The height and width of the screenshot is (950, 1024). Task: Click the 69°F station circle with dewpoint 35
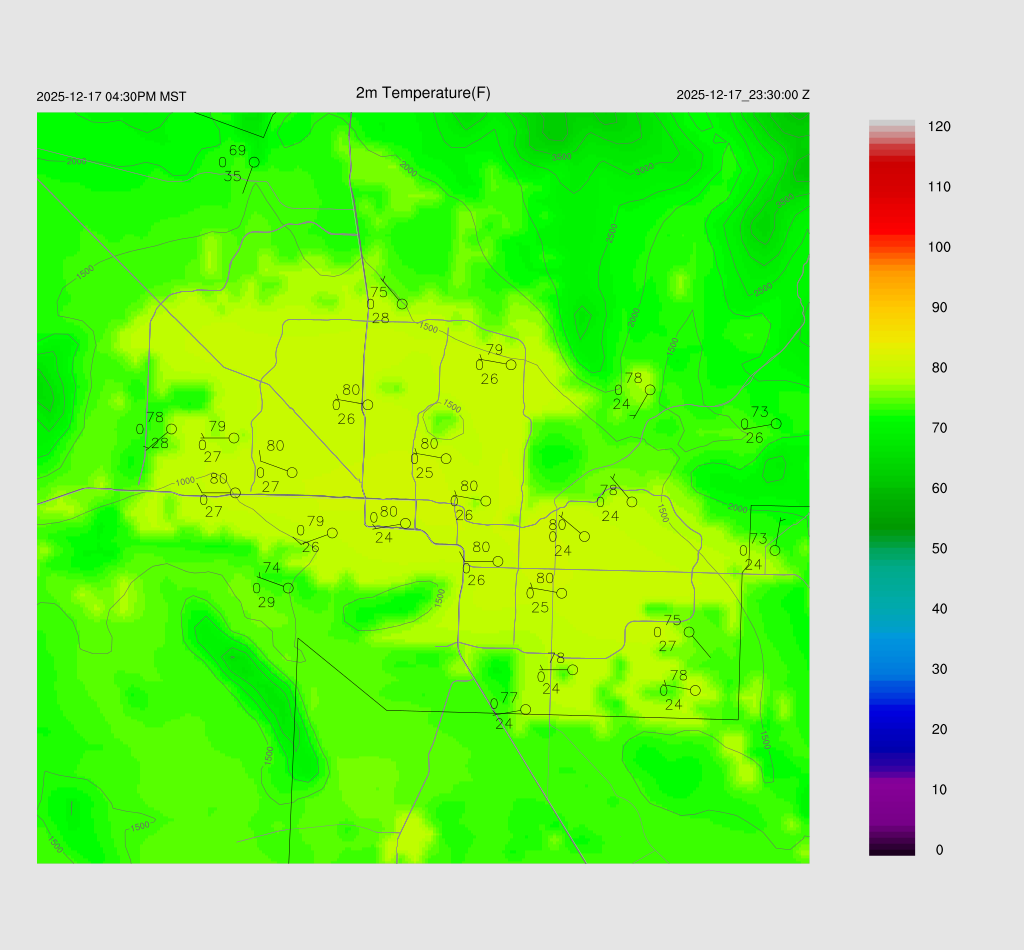[x=254, y=162]
